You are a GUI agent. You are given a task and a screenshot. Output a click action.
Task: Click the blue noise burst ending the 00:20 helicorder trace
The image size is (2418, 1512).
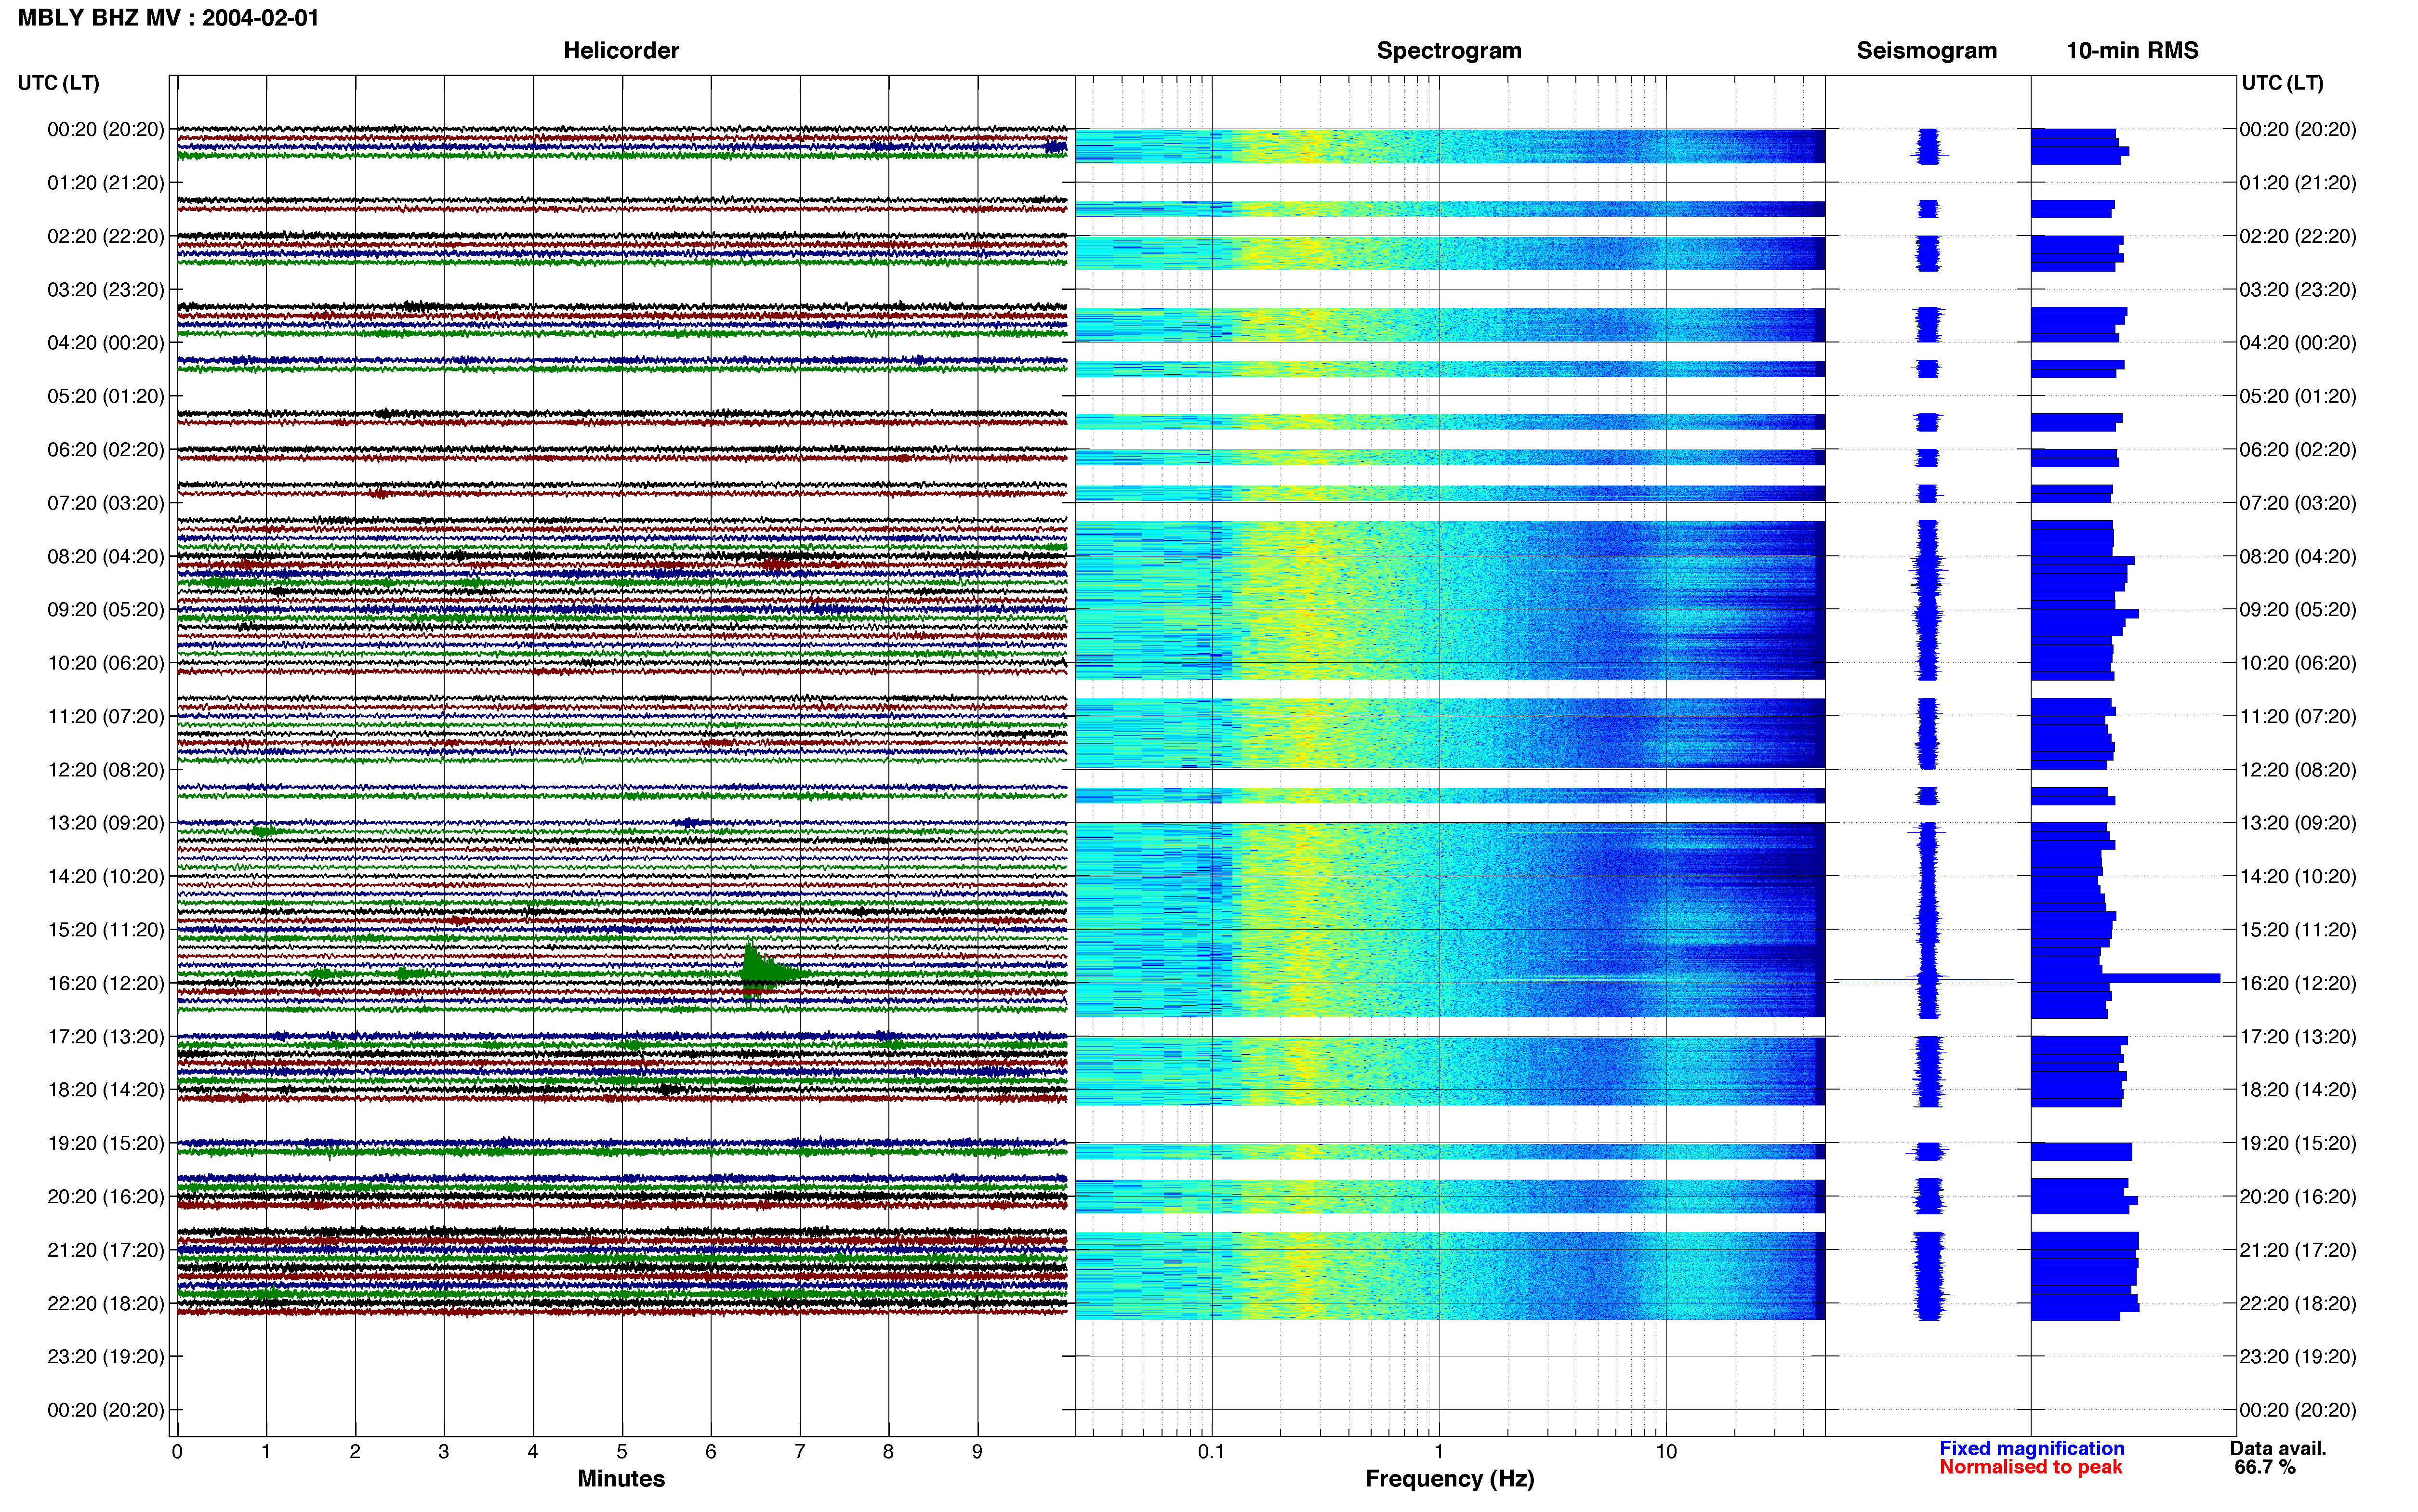pos(1056,147)
